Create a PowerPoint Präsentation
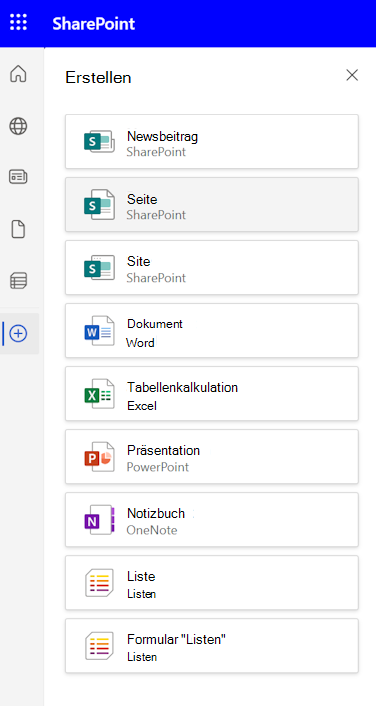376x706 pixels. (212, 457)
